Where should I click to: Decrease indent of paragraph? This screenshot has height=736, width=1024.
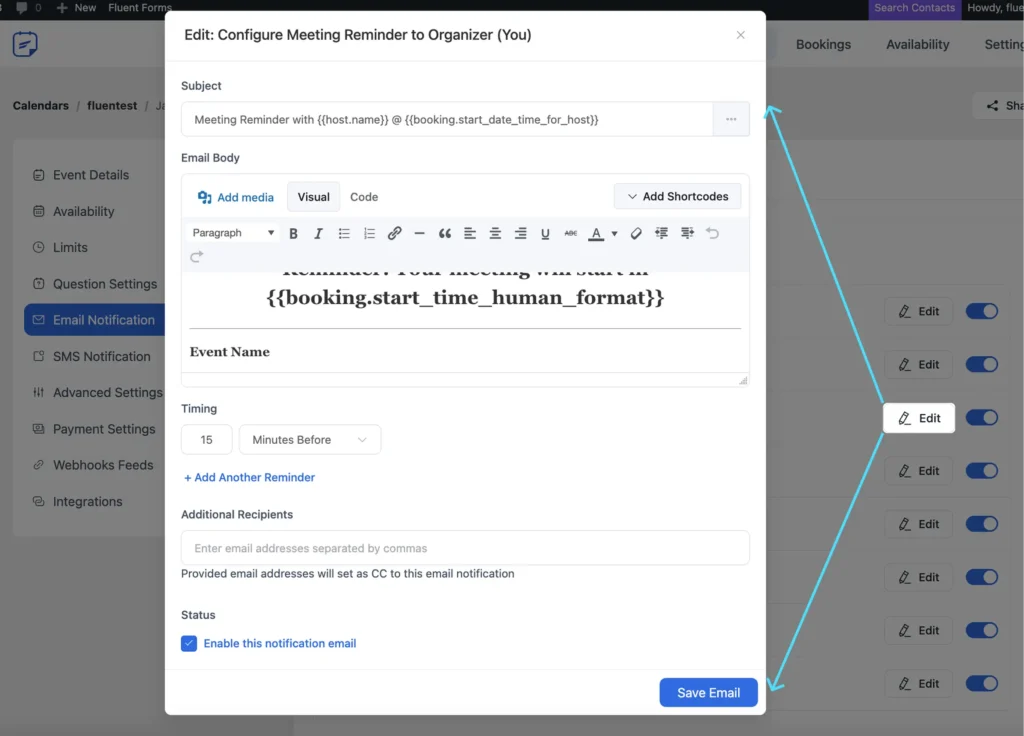tap(662, 233)
